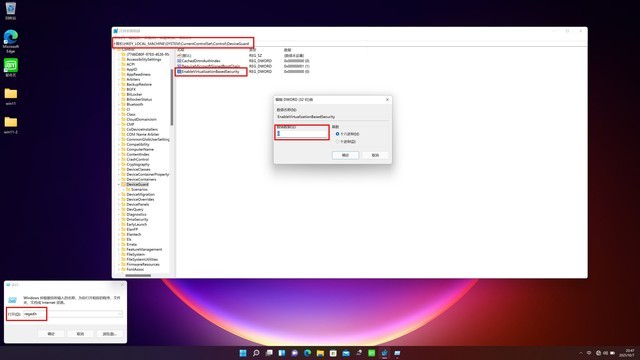
Task: Switch to the Run dialog taskbar icon
Action: 397,353
